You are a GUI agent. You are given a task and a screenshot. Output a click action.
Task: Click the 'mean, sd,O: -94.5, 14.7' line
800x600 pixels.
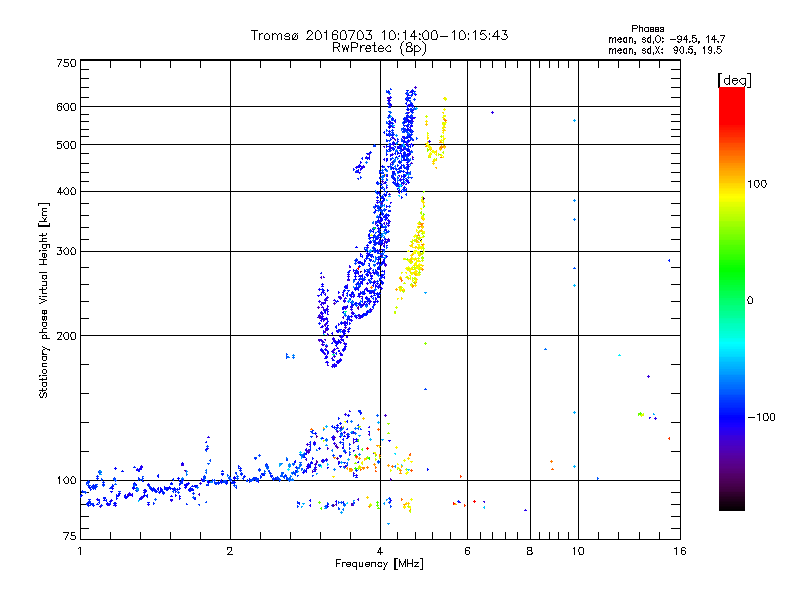pyautogui.click(x=667, y=39)
